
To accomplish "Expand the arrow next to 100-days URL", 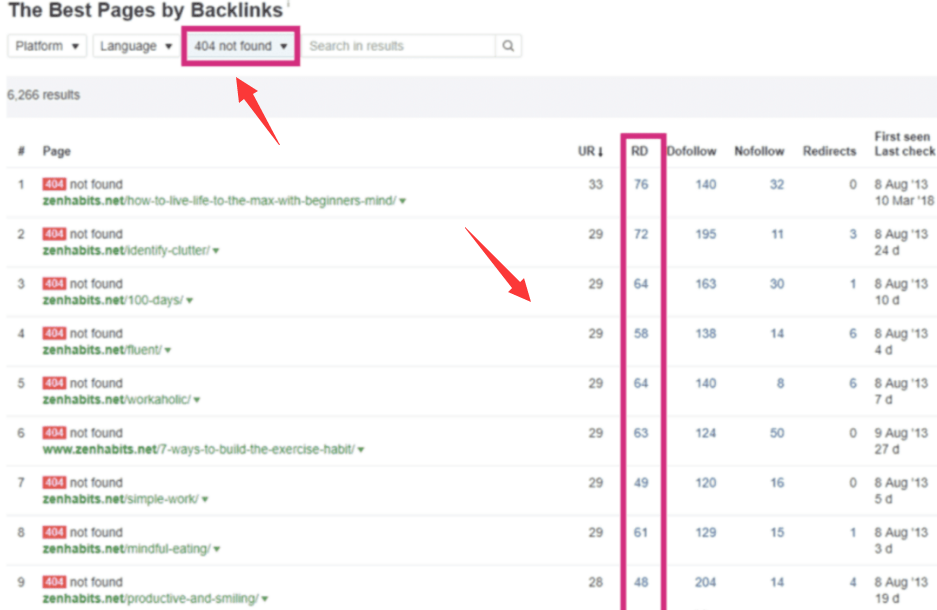I will click(x=190, y=301).
